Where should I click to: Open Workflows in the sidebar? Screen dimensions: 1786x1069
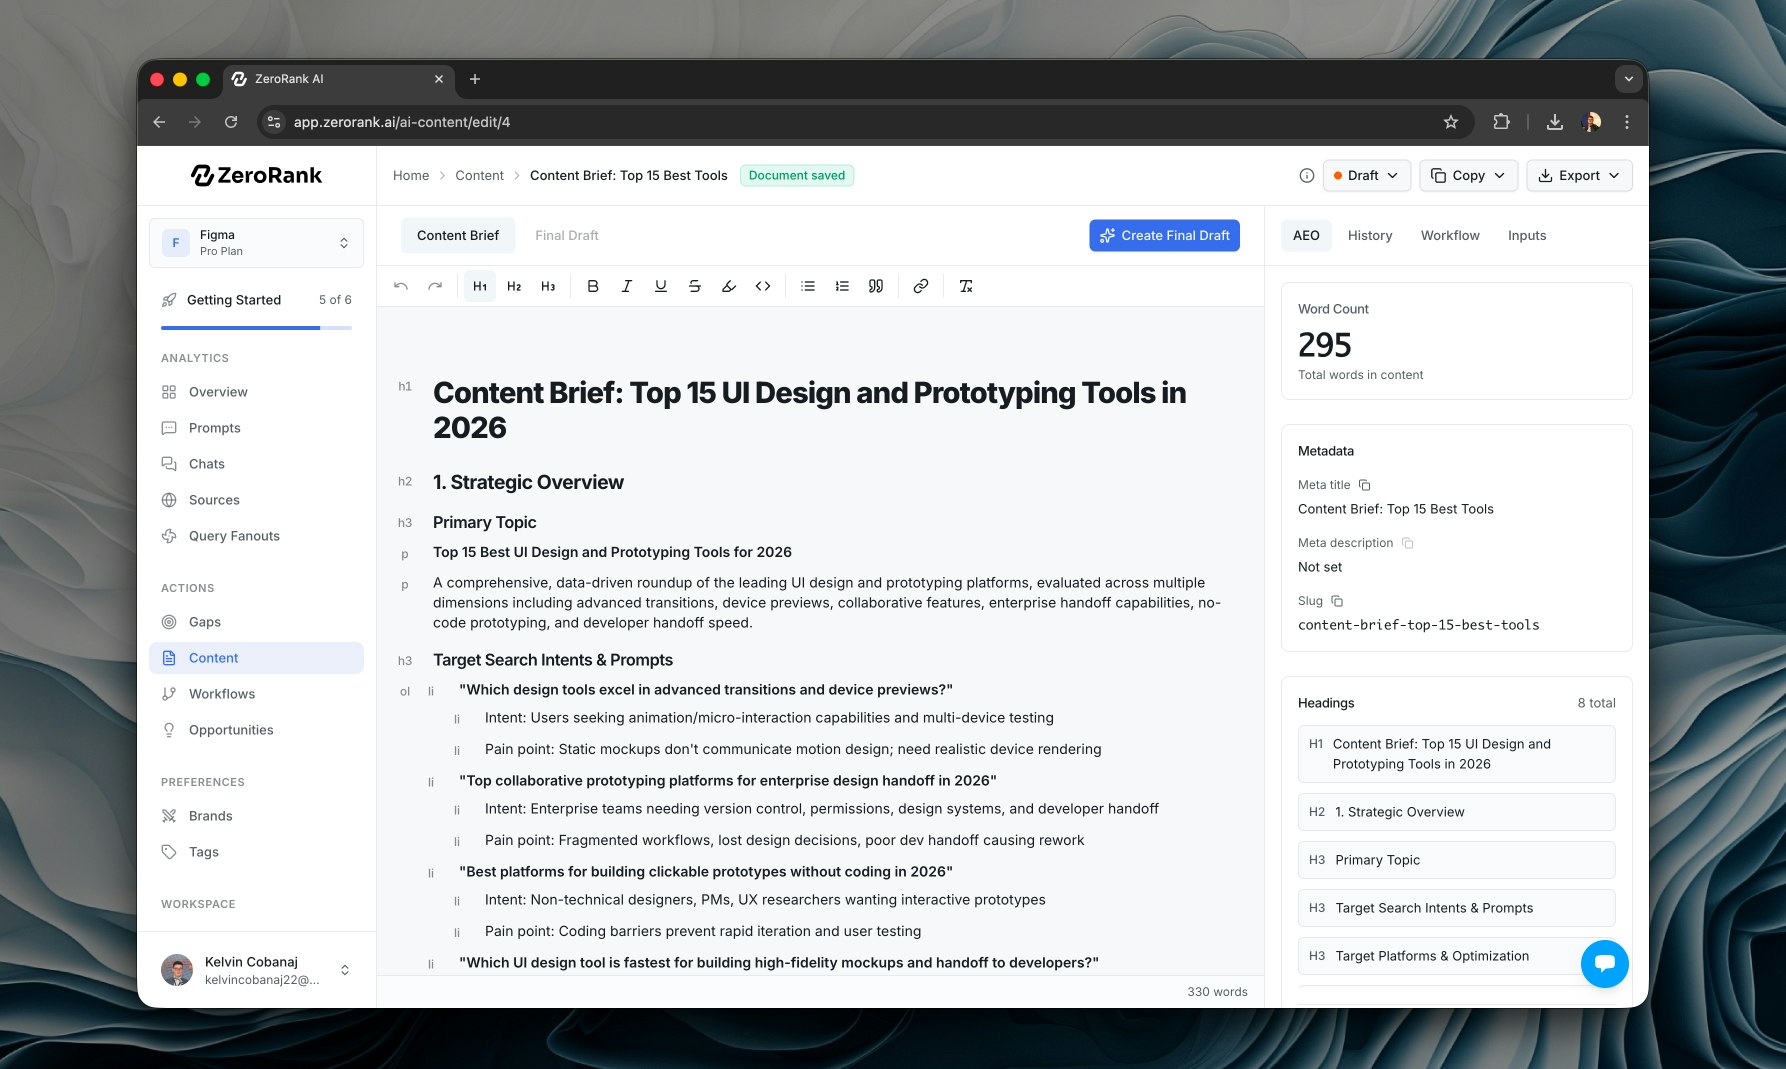[256, 694]
